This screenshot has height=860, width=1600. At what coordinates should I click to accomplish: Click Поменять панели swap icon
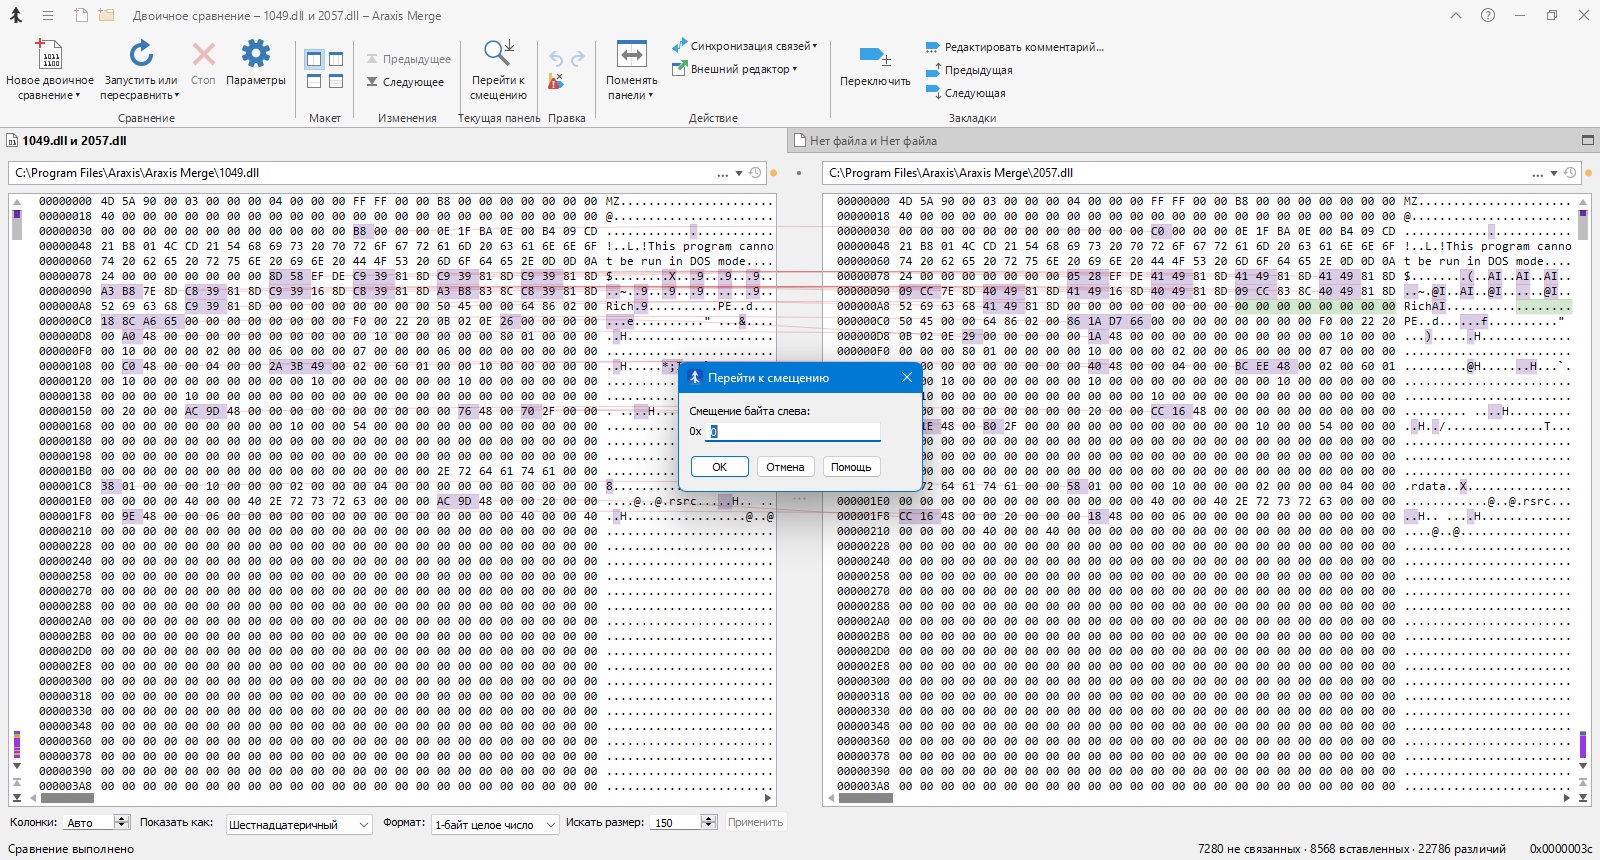631,54
